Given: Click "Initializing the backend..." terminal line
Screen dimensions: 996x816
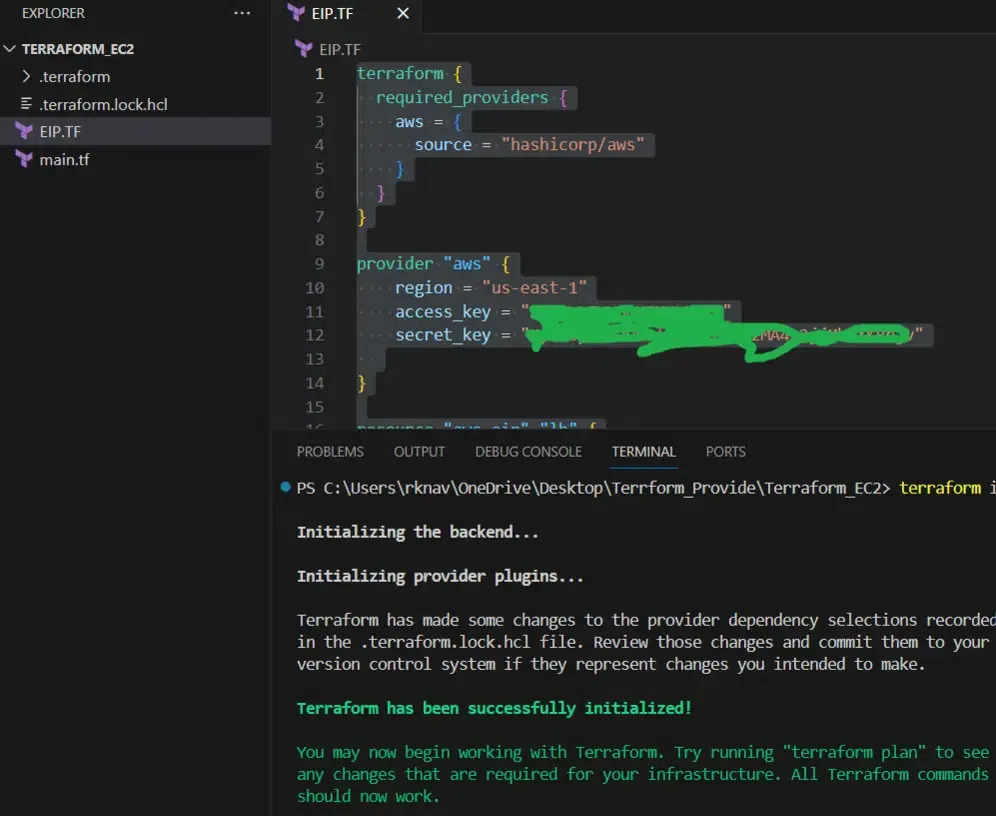Looking at the screenshot, I should (418, 532).
